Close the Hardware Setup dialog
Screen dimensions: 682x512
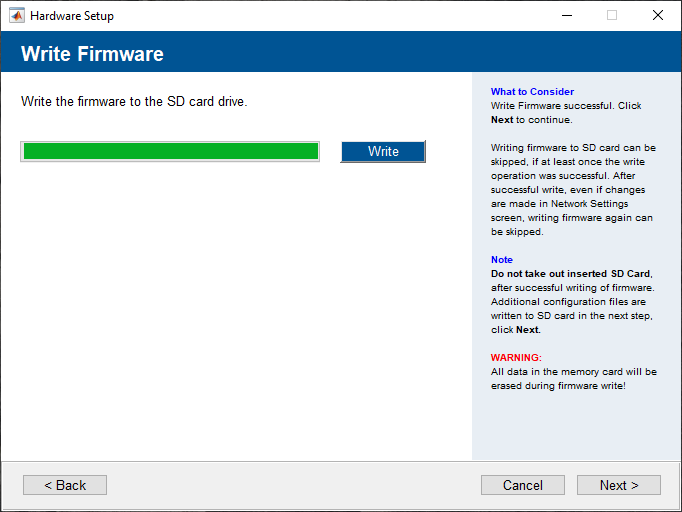click(x=657, y=16)
